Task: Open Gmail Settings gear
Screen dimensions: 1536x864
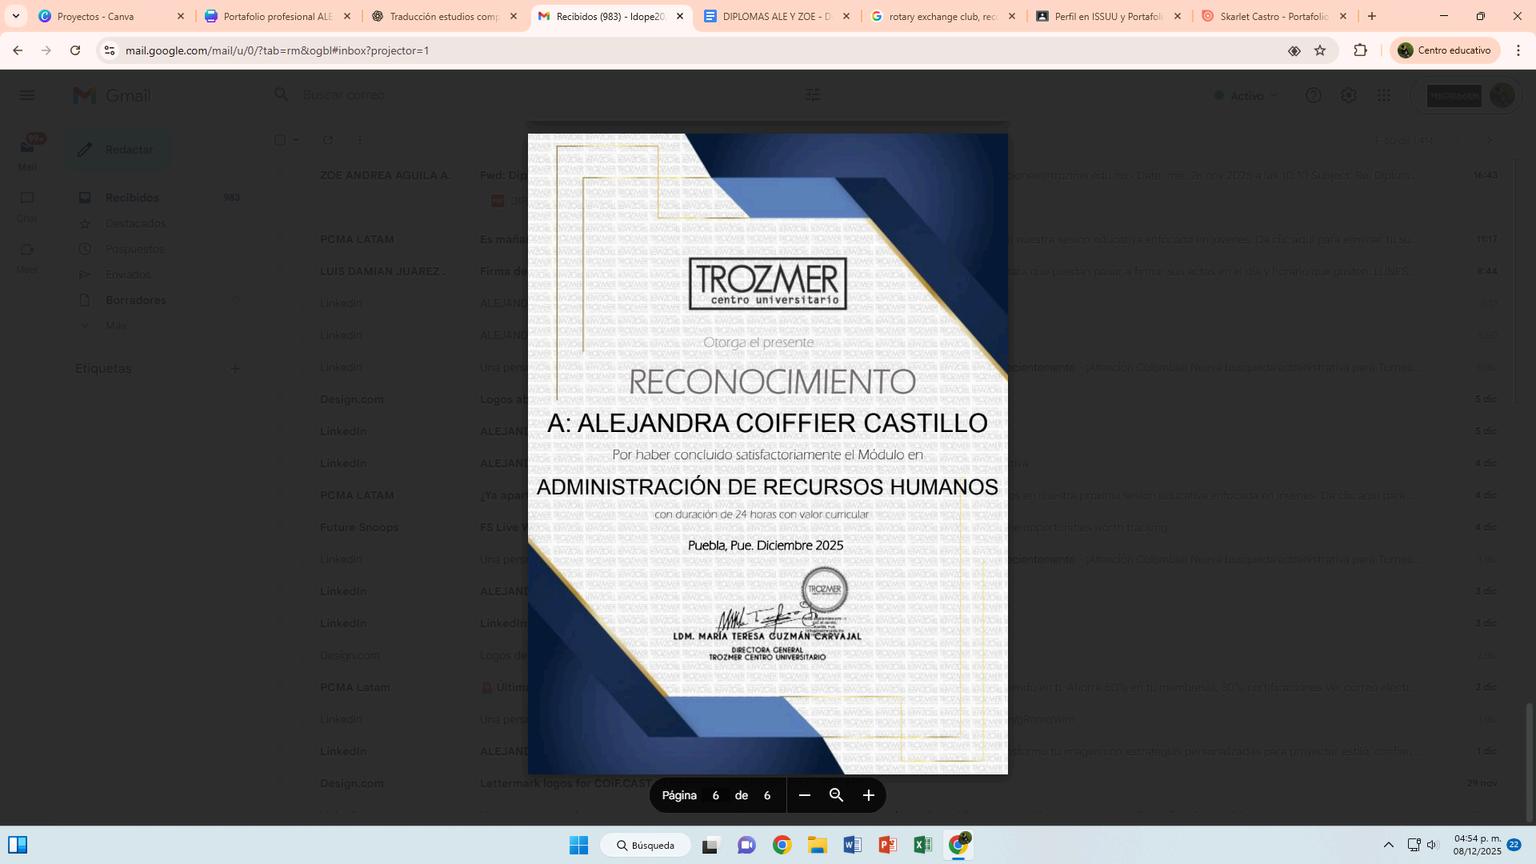Action: (x=1348, y=95)
